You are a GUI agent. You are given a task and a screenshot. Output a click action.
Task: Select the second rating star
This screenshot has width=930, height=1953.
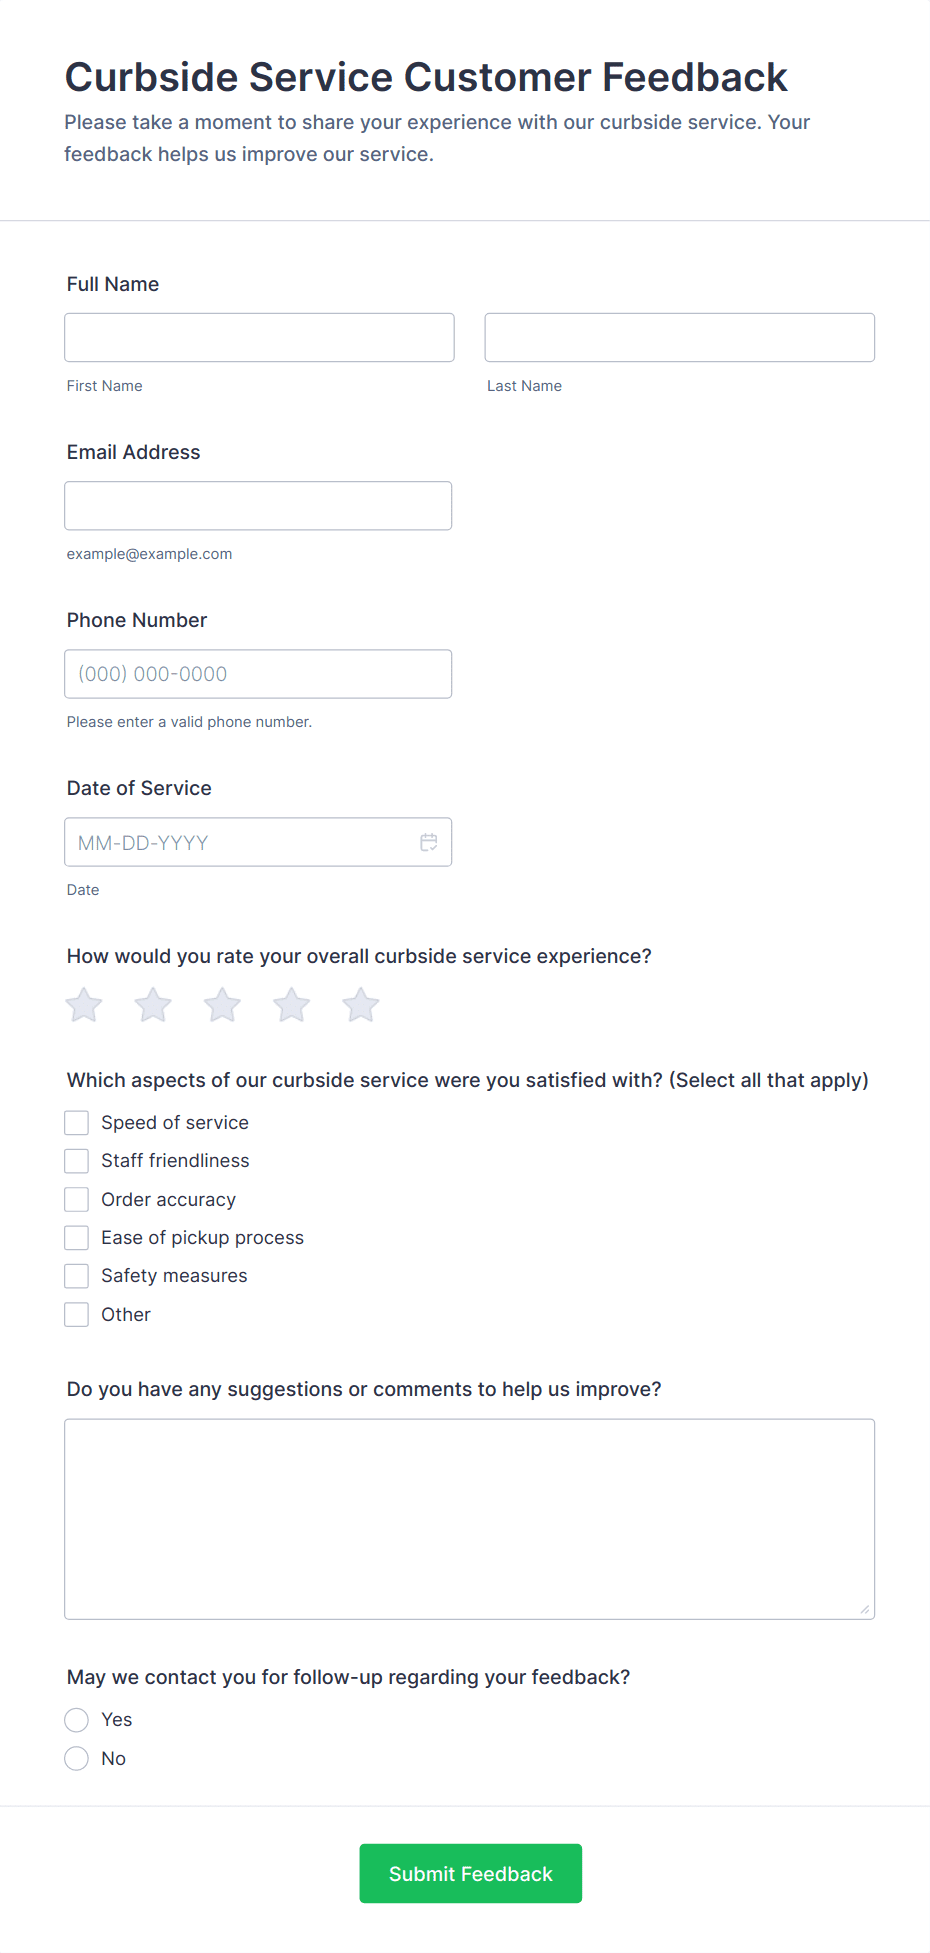(153, 1005)
